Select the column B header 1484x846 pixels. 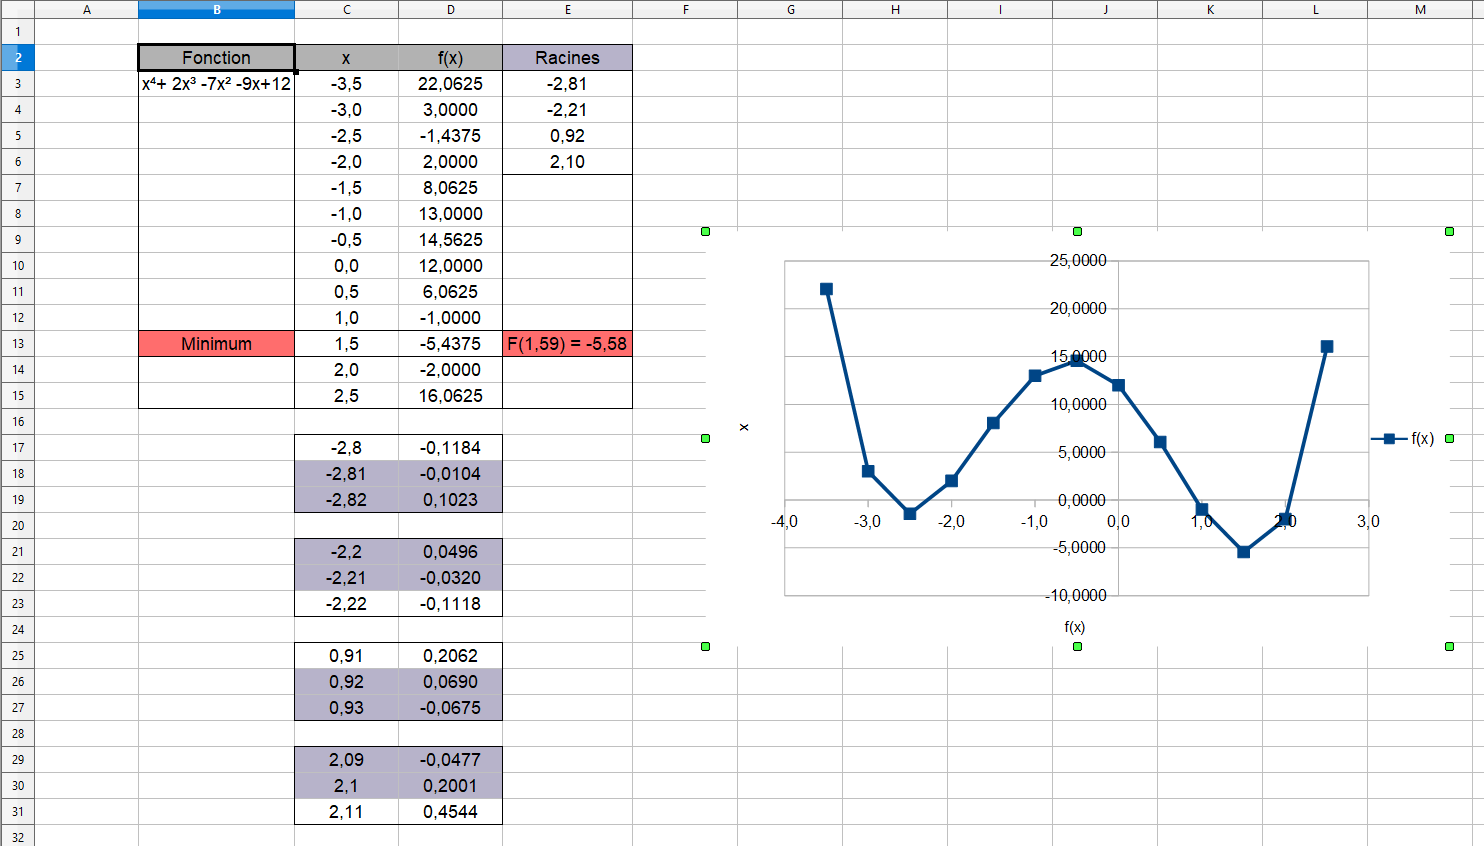pos(216,10)
